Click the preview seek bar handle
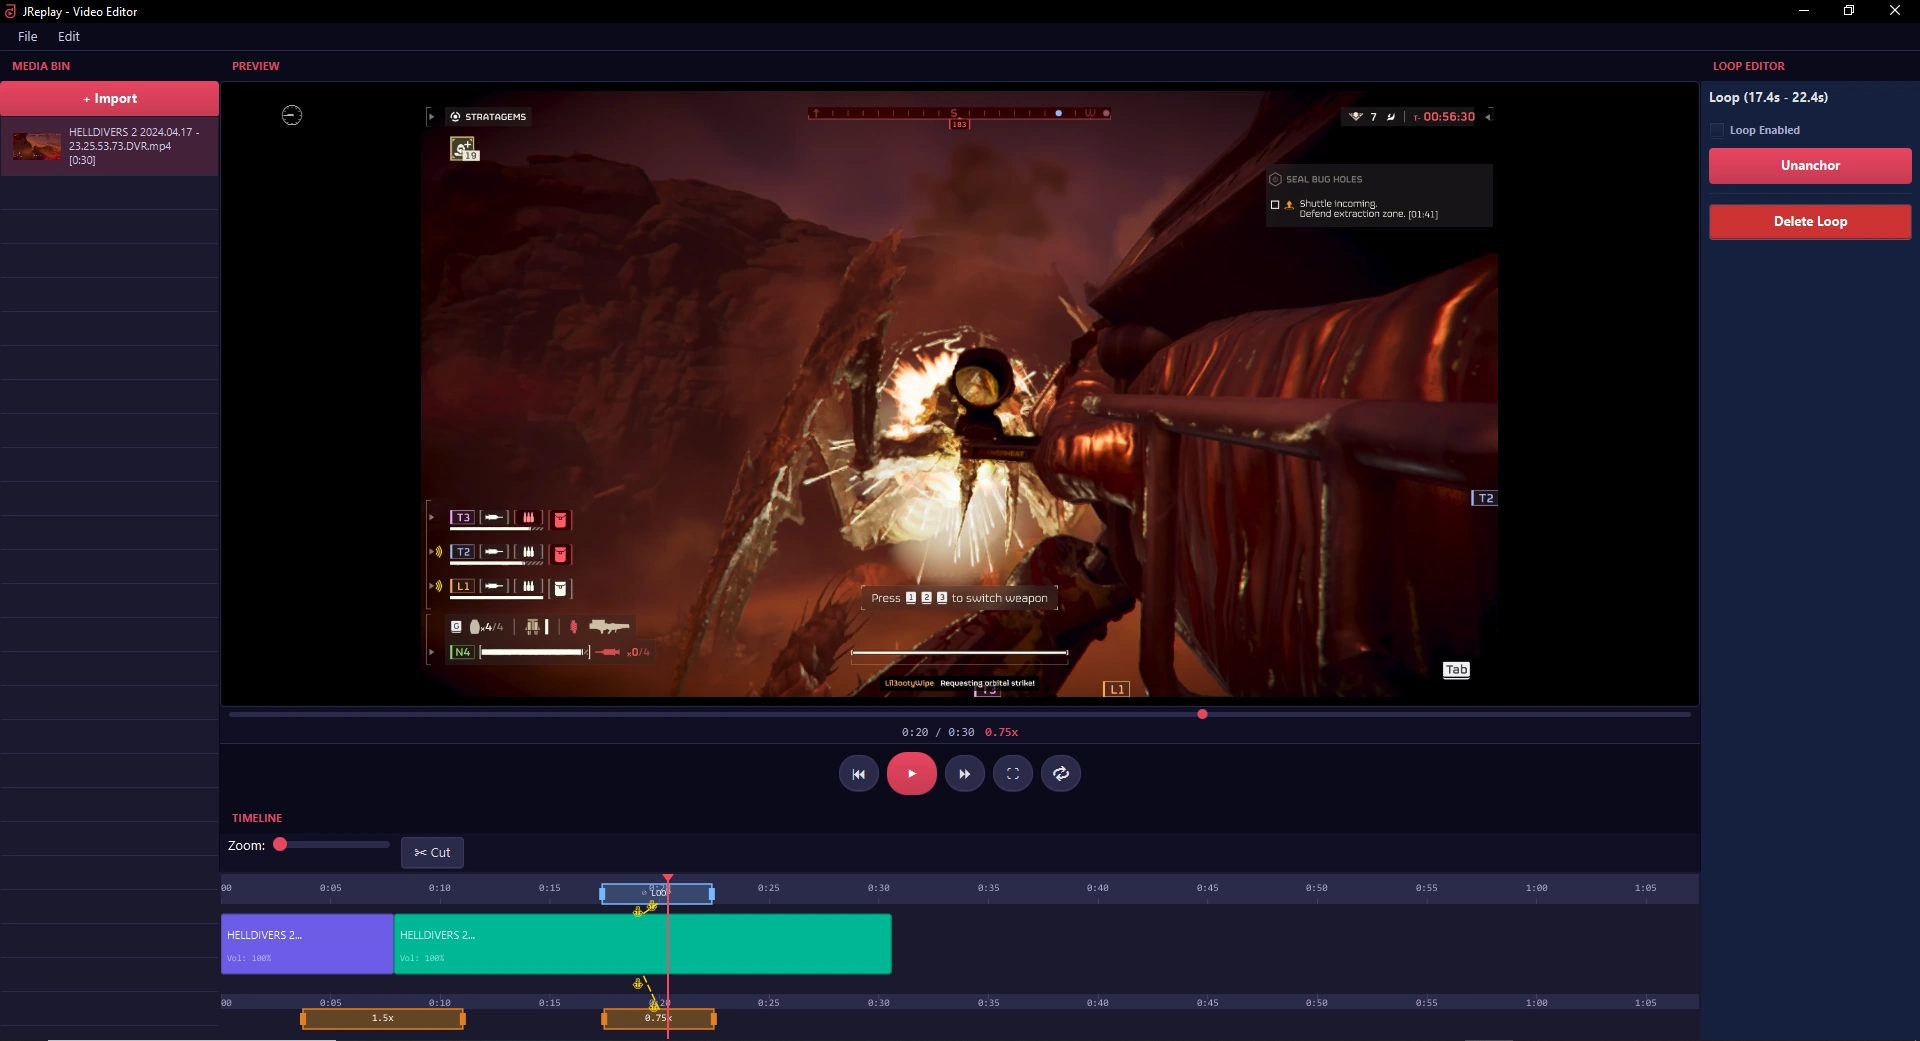Viewport: 1920px width, 1041px height. [1202, 714]
